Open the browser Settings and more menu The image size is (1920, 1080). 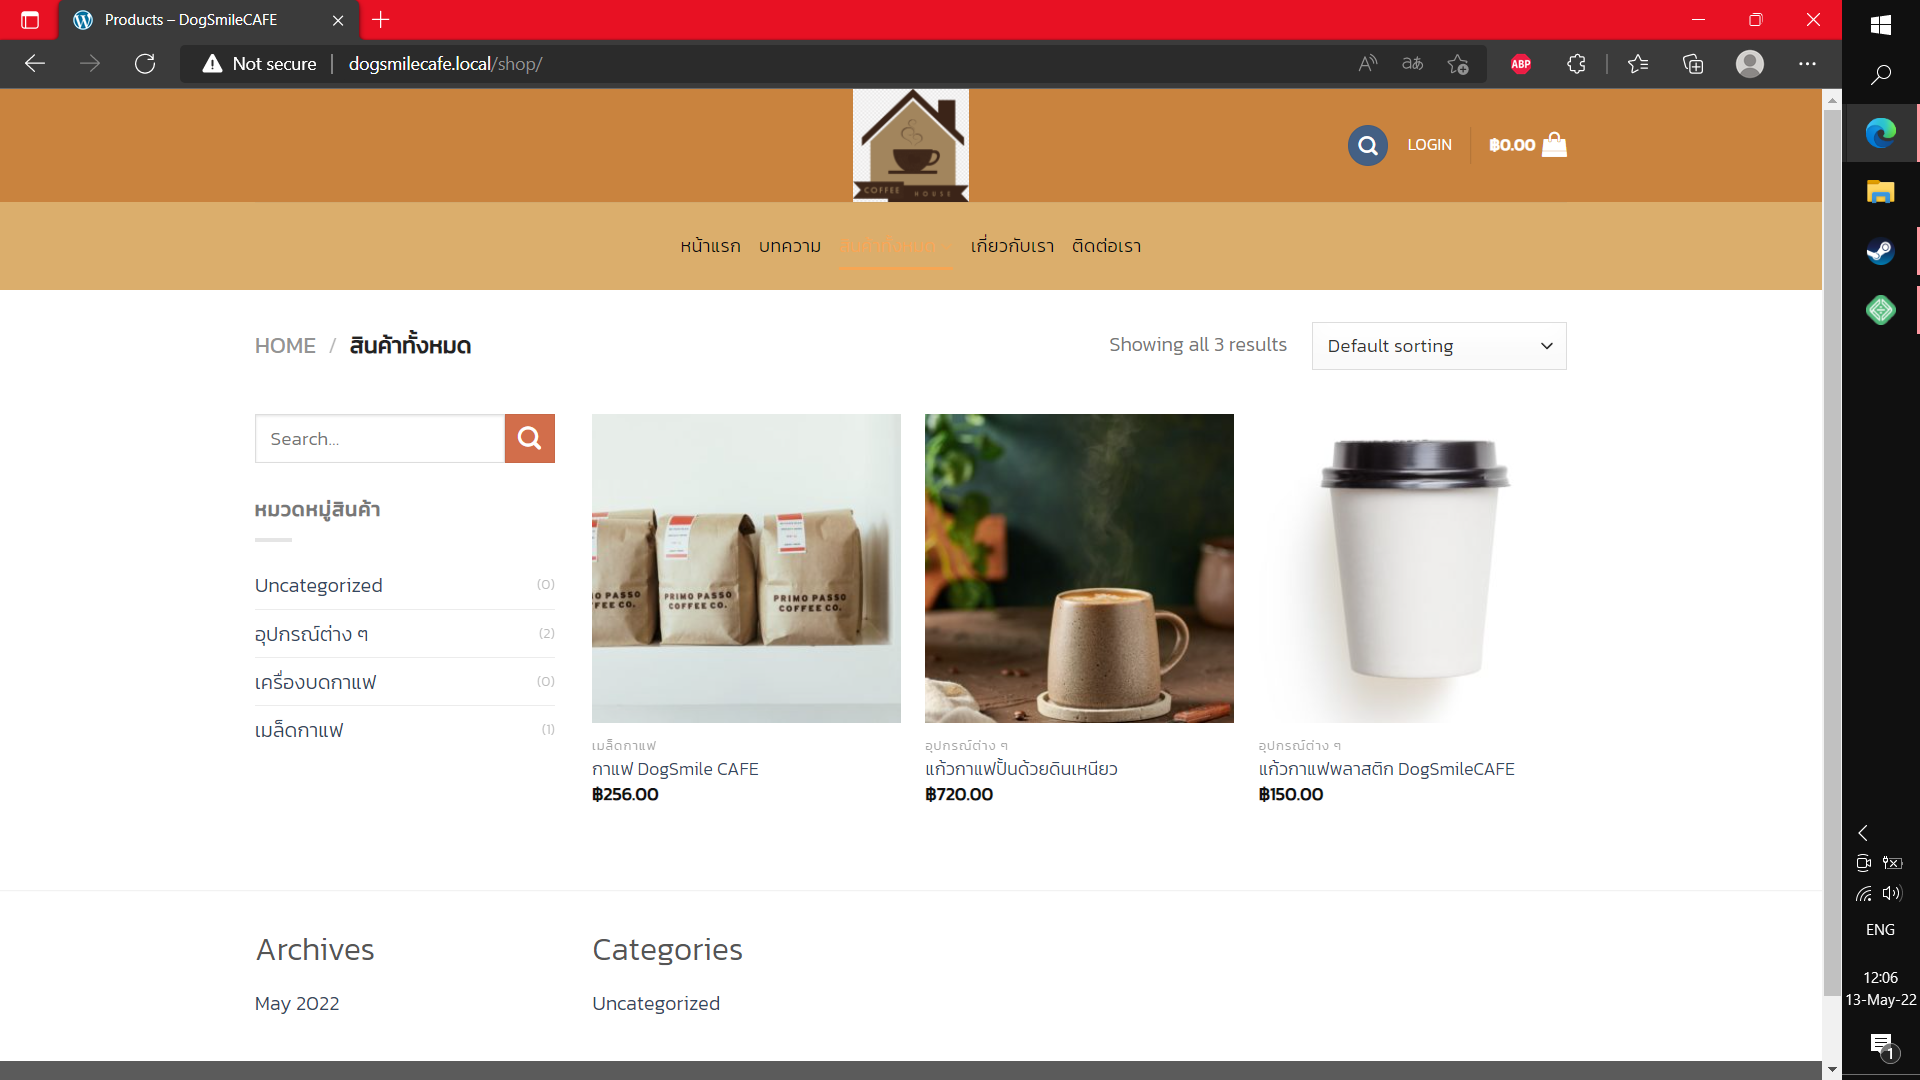pyautogui.click(x=1807, y=64)
